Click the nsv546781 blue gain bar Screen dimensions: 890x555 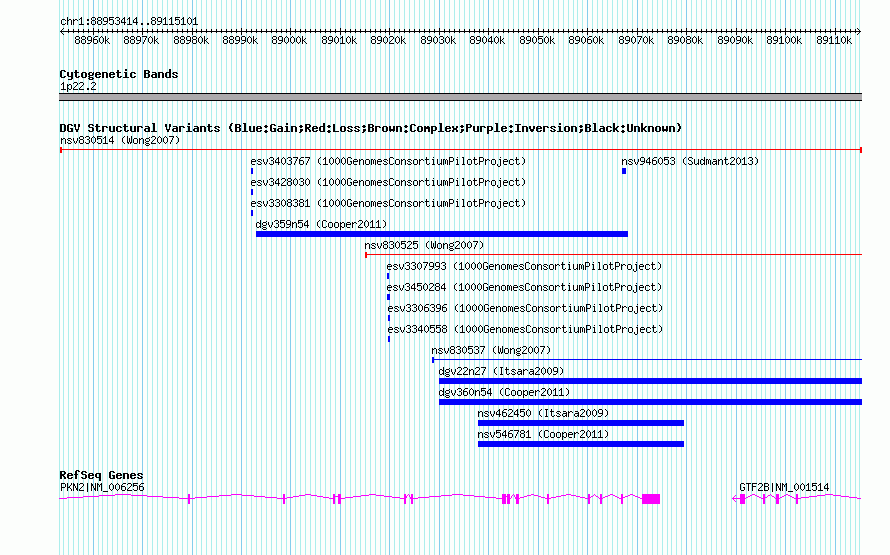pyautogui.click(x=581, y=444)
